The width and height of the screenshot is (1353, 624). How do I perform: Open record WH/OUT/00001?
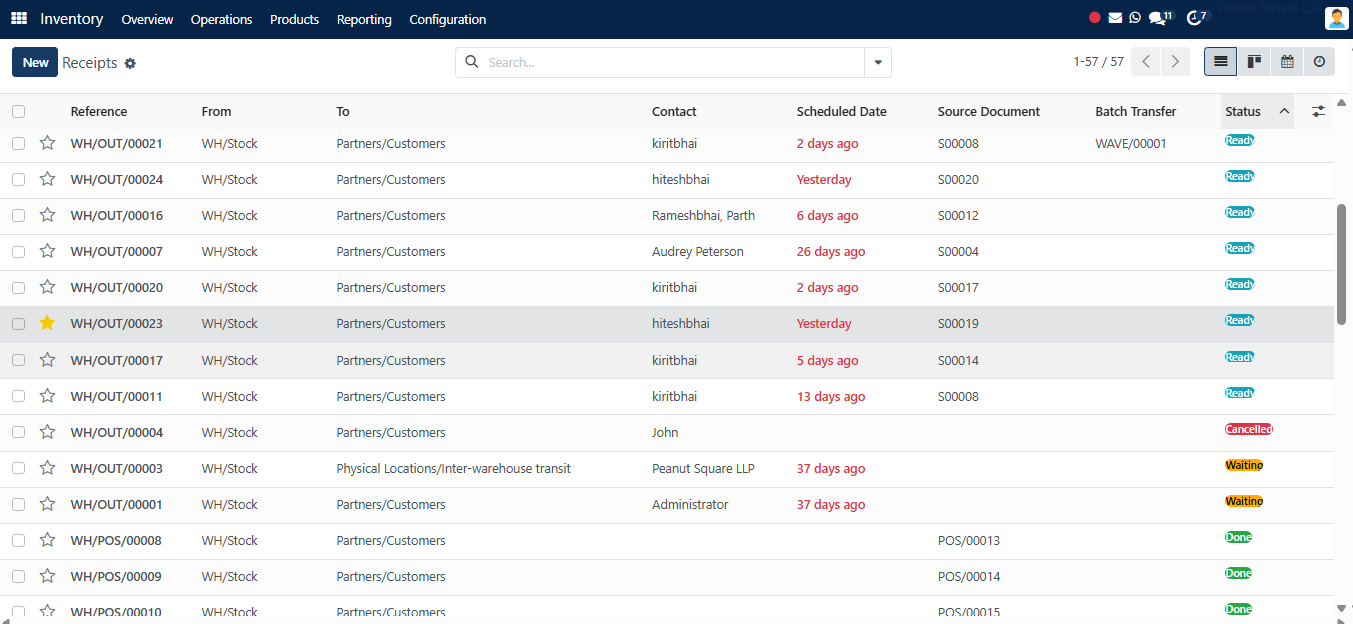[x=117, y=504]
